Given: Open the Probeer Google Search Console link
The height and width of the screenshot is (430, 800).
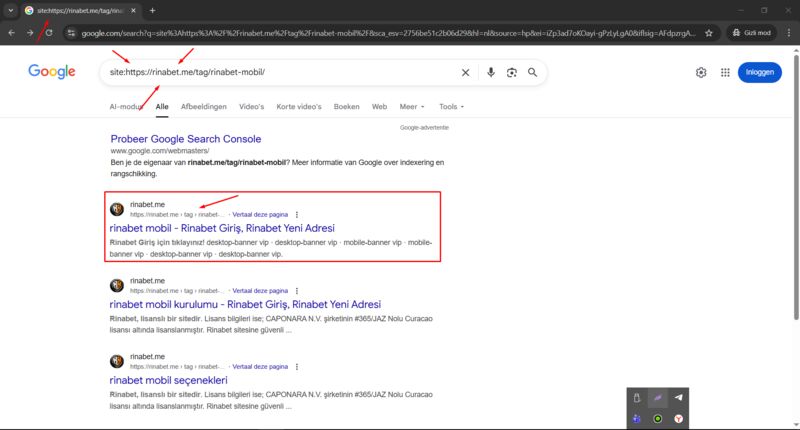Looking at the screenshot, I should pyautogui.click(x=186, y=139).
